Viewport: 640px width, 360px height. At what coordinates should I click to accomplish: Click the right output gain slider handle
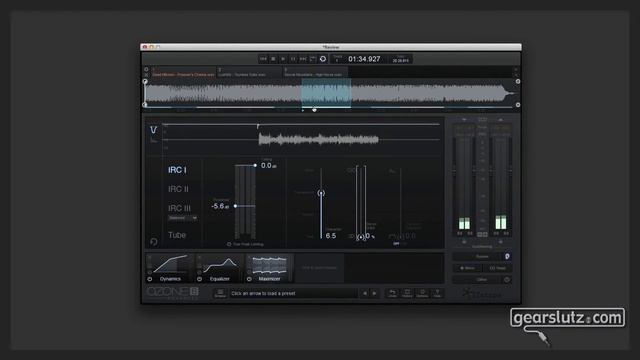[x=510, y=171]
